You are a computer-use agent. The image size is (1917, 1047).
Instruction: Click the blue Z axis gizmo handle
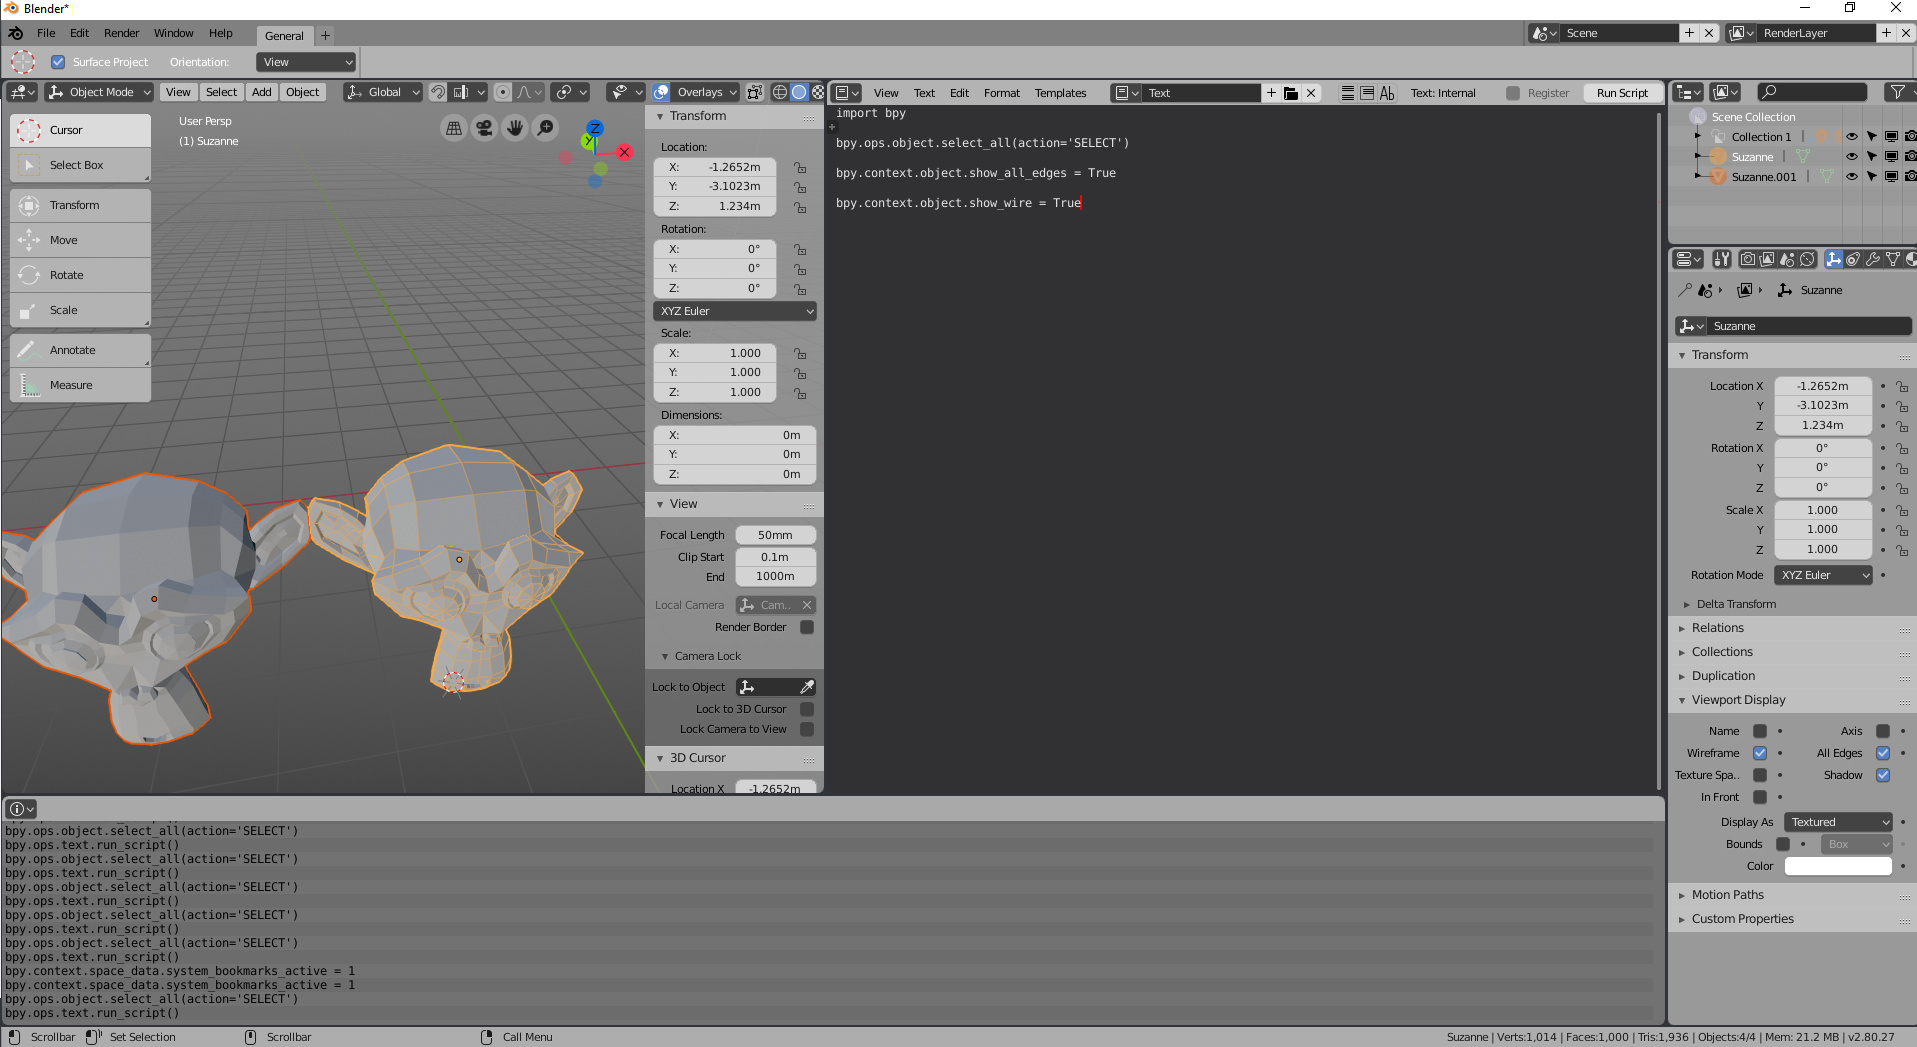point(595,128)
